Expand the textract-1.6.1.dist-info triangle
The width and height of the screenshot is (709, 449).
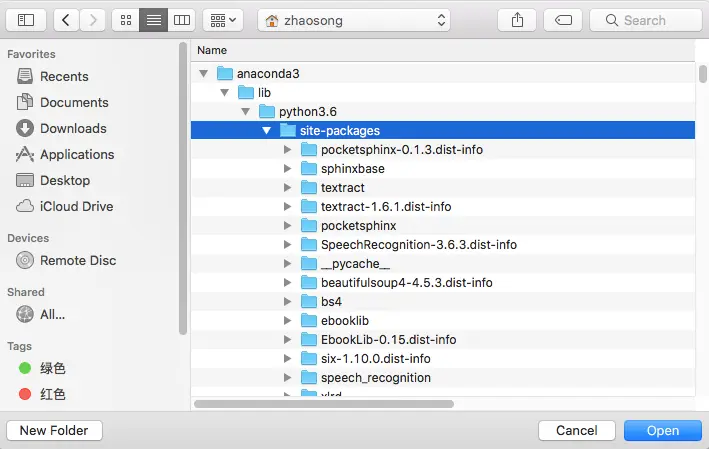(287, 206)
